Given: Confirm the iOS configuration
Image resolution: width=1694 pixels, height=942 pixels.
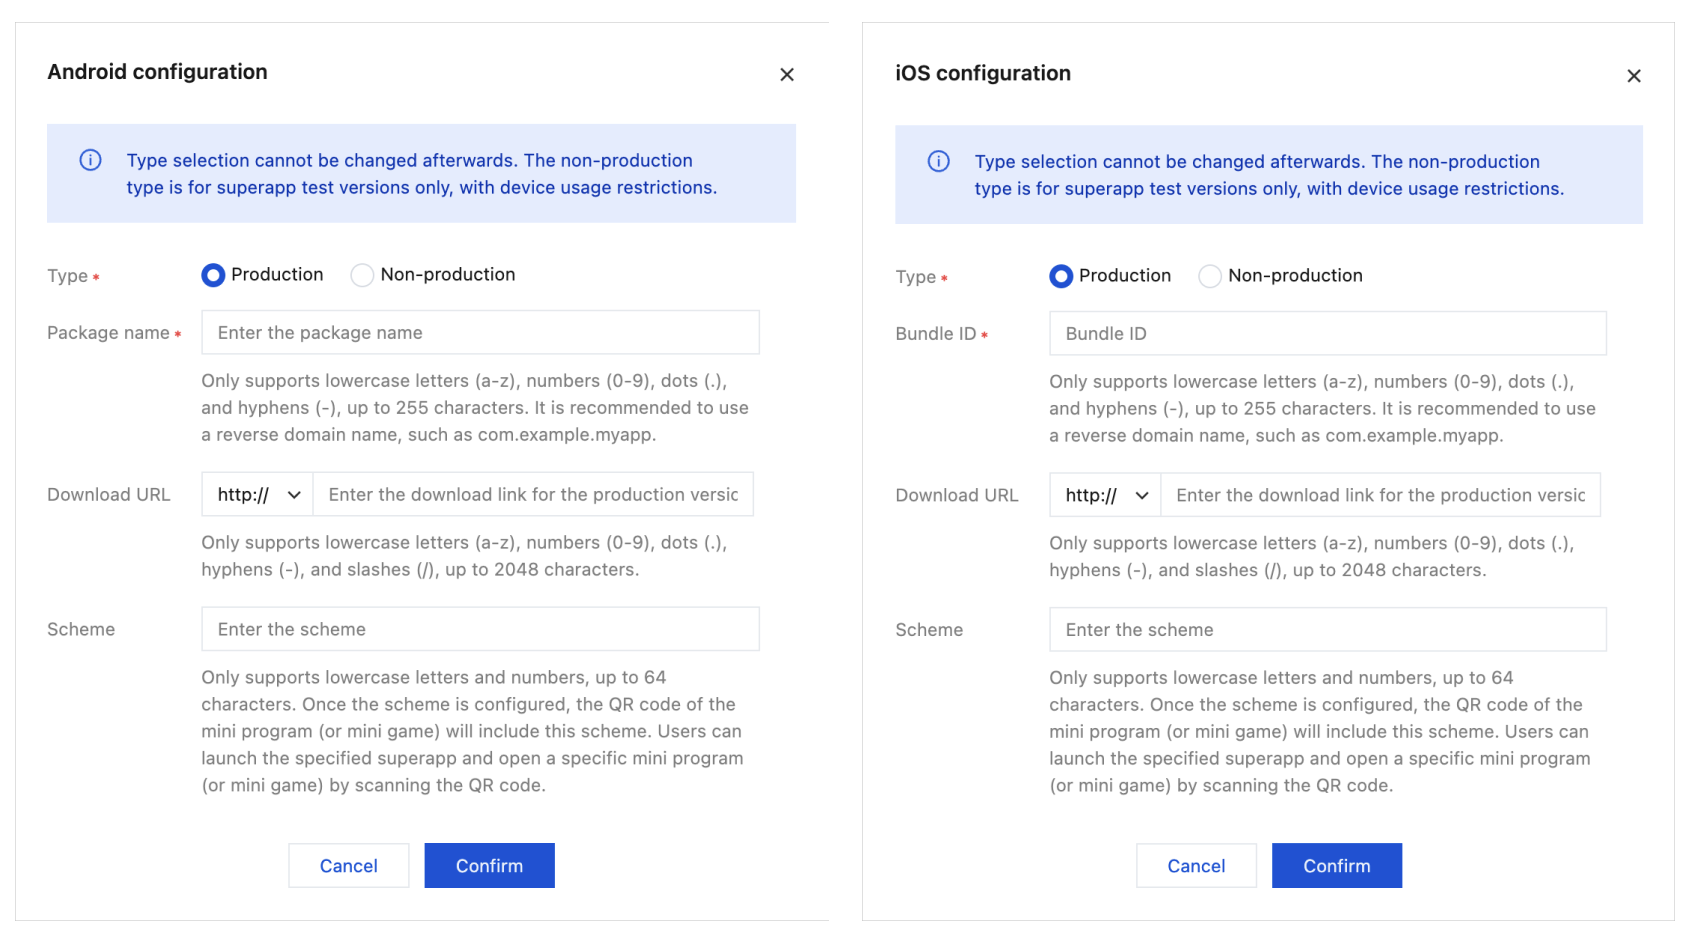Looking at the screenshot, I should tap(1336, 866).
